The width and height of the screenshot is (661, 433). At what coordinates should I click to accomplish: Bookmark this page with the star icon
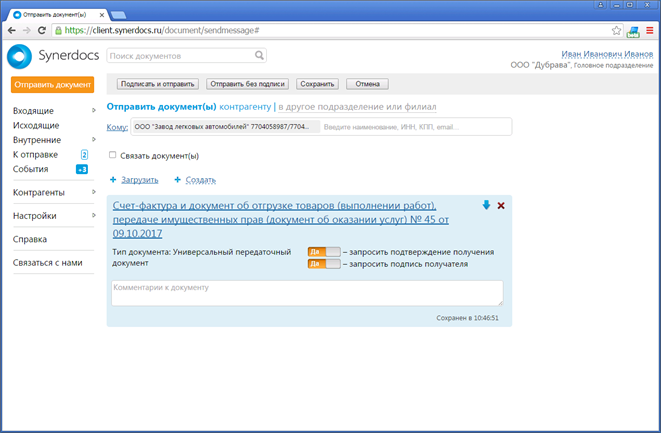[x=616, y=31]
